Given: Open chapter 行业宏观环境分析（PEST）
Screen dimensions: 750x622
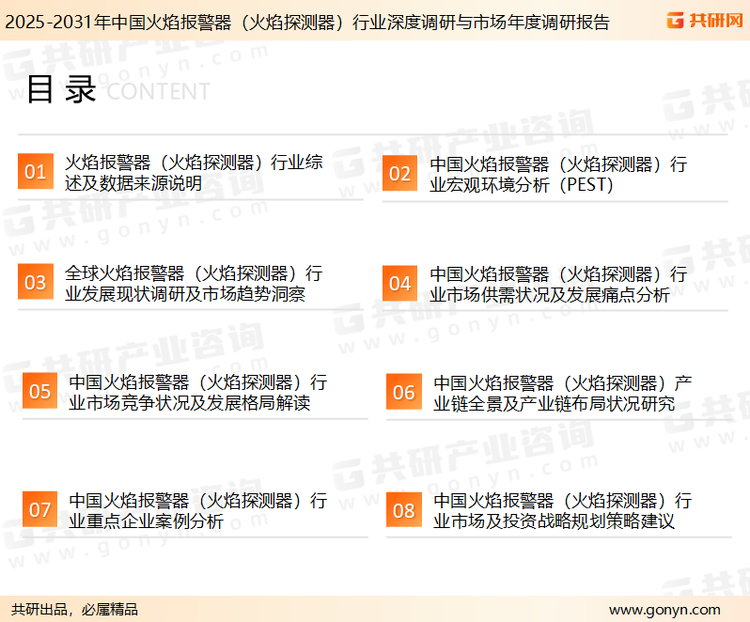Looking at the screenshot, I should pos(558,175).
